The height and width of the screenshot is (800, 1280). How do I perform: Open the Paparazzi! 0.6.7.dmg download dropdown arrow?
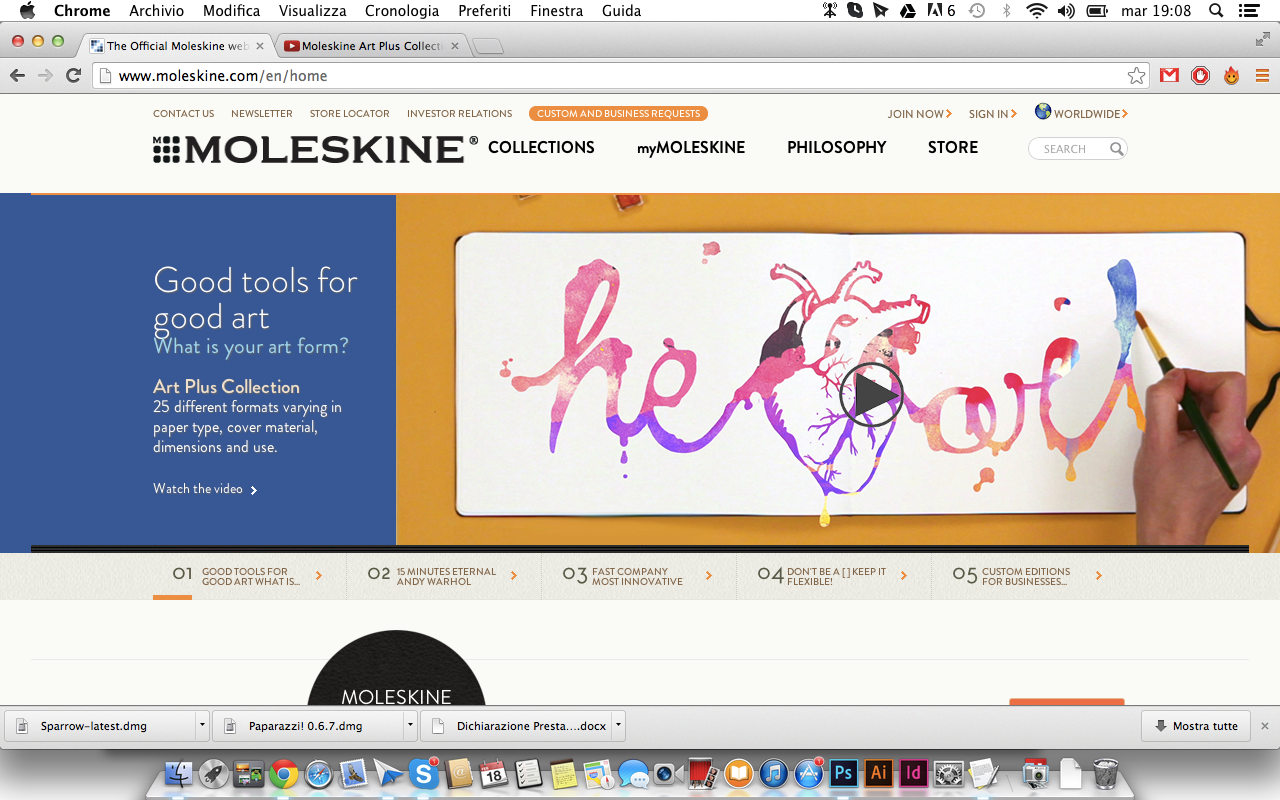[x=410, y=726]
